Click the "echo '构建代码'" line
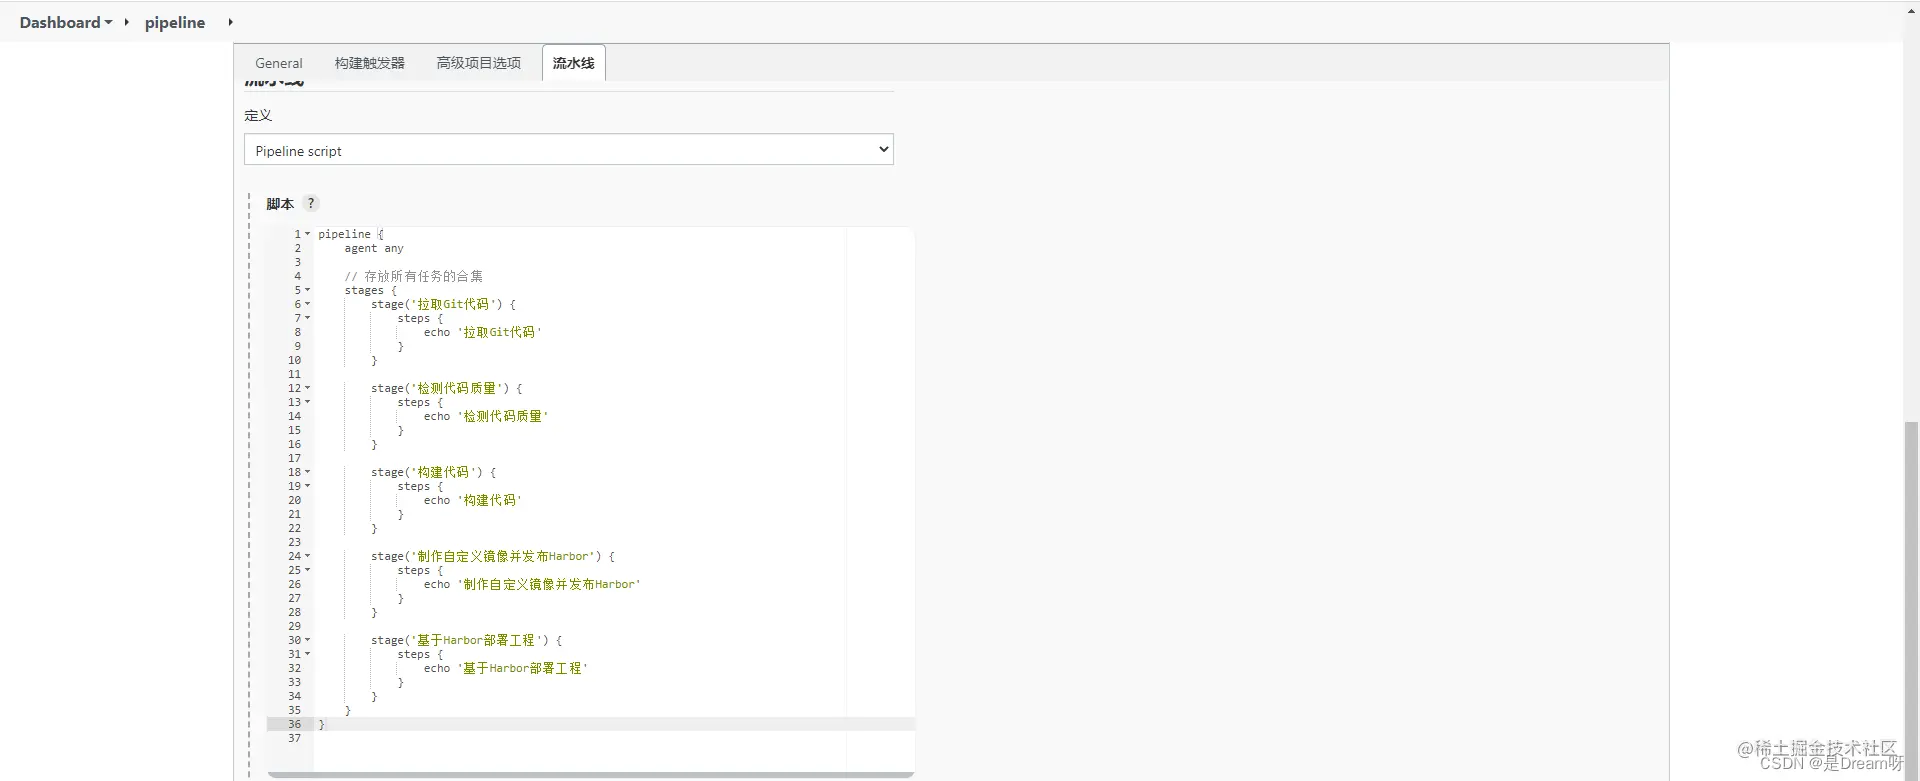The height and width of the screenshot is (781, 1920). click(472, 500)
